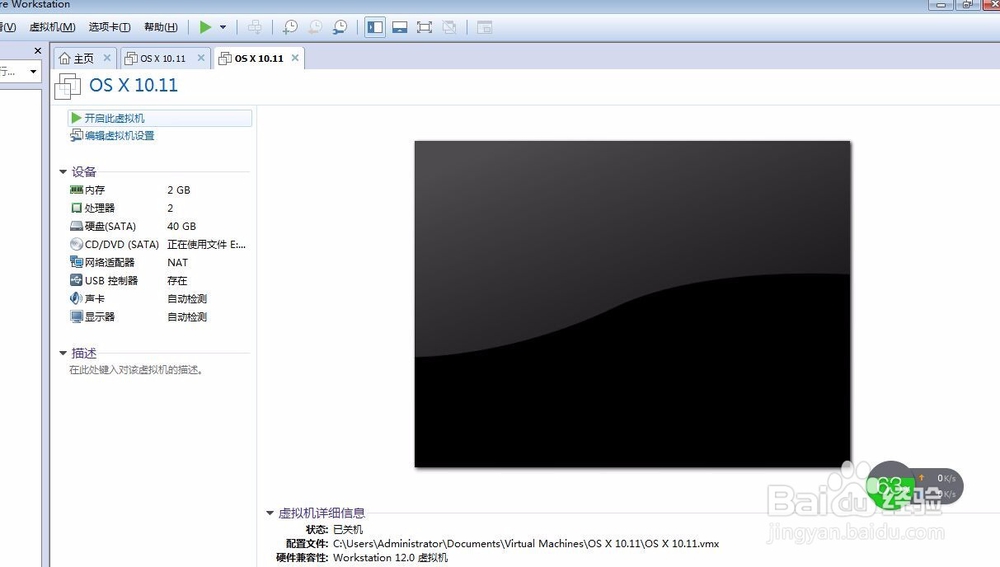This screenshot has width=1000, height=567.
Task: Close the first OS X 10.11 tab
Action: pyautogui.click(x=201, y=57)
